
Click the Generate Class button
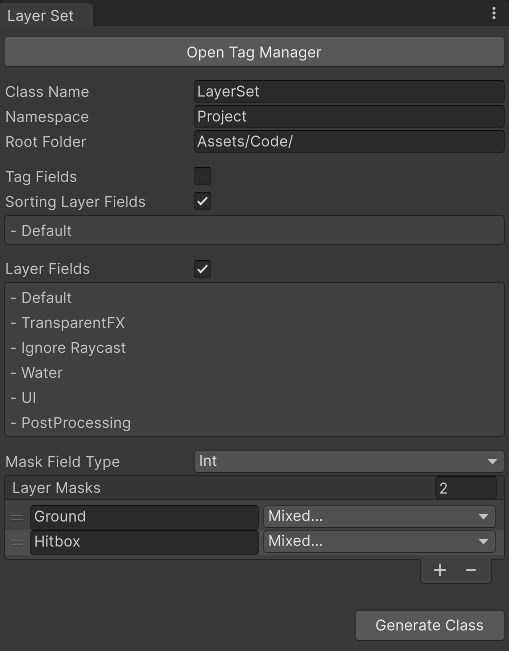(430, 625)
